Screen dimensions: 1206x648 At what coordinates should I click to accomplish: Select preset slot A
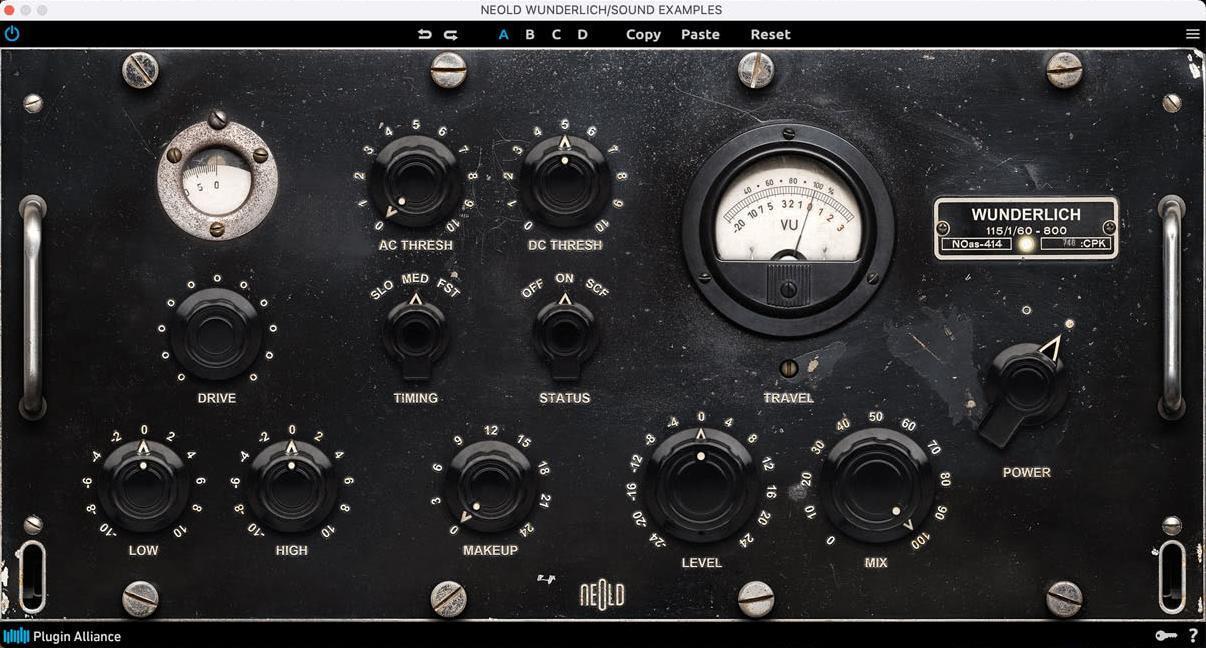[x=504, y=34]
